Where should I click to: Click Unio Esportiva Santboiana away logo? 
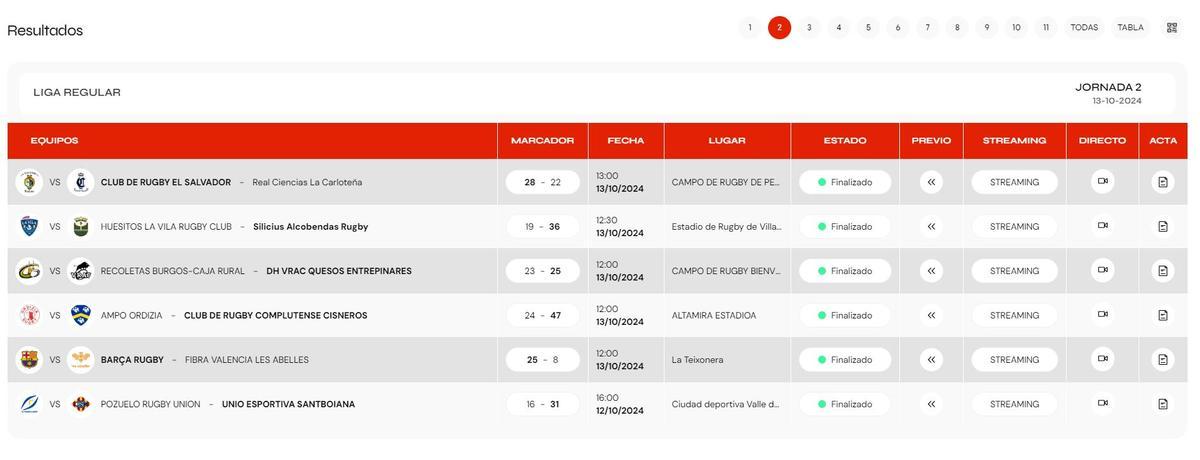[x=81, y=404]
